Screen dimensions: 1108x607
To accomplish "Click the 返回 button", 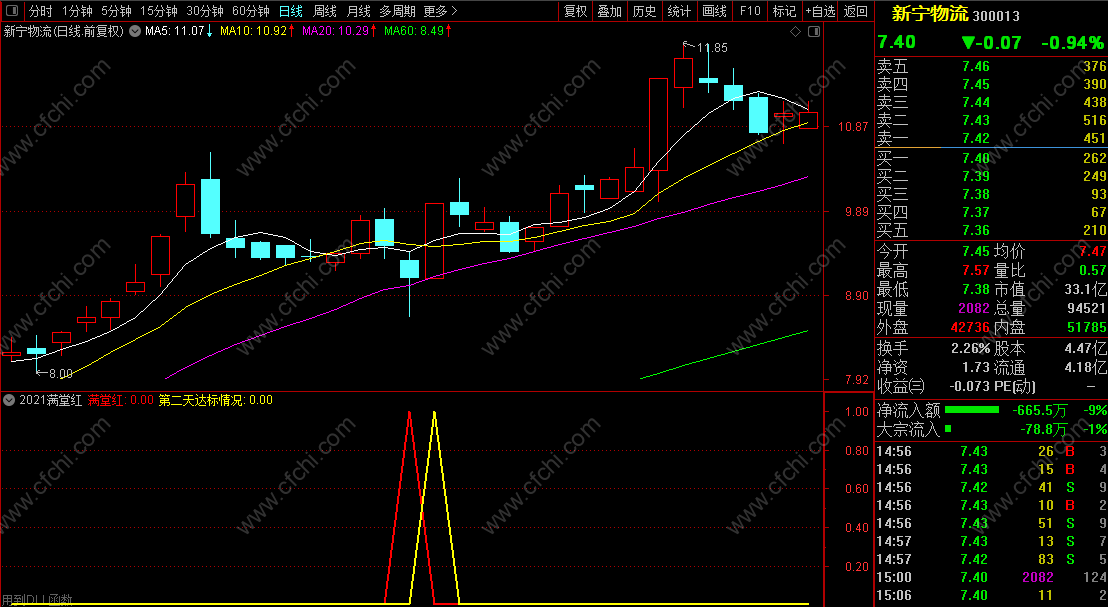I will (x=856, y=11).
